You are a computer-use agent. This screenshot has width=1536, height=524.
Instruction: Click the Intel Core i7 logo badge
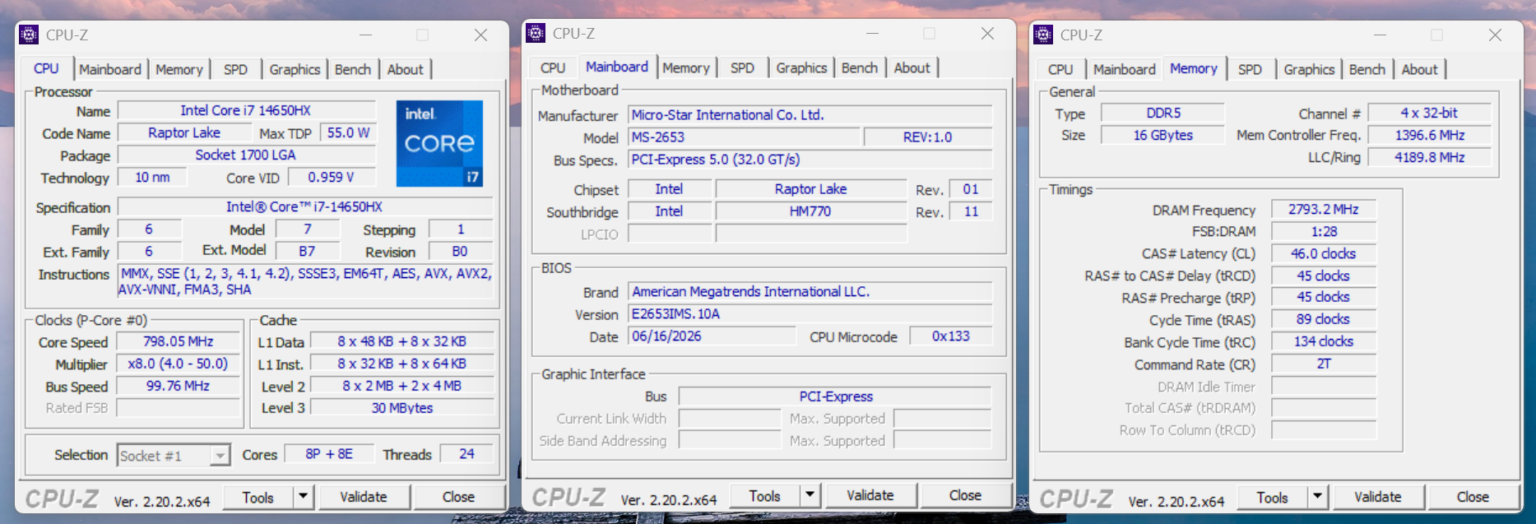439,143
